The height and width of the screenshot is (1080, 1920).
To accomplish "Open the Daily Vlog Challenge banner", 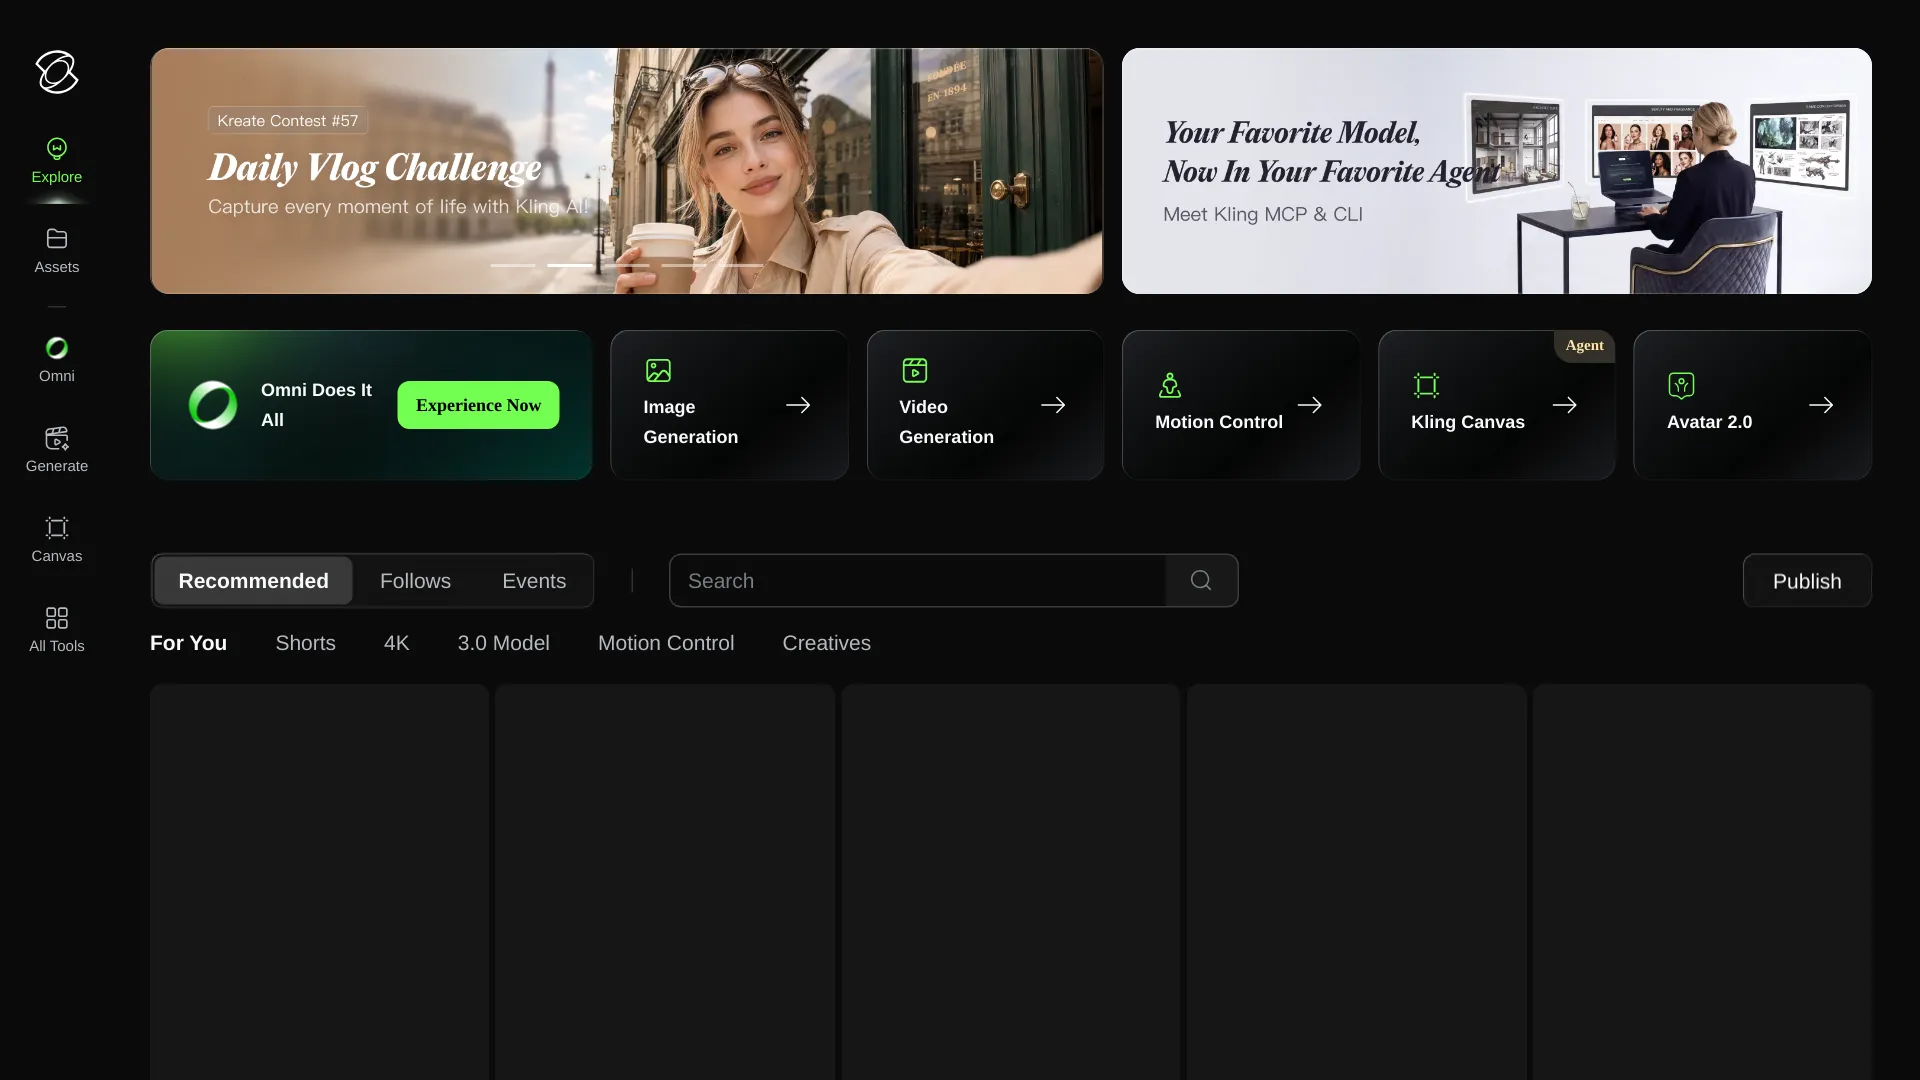I will 627,171.
